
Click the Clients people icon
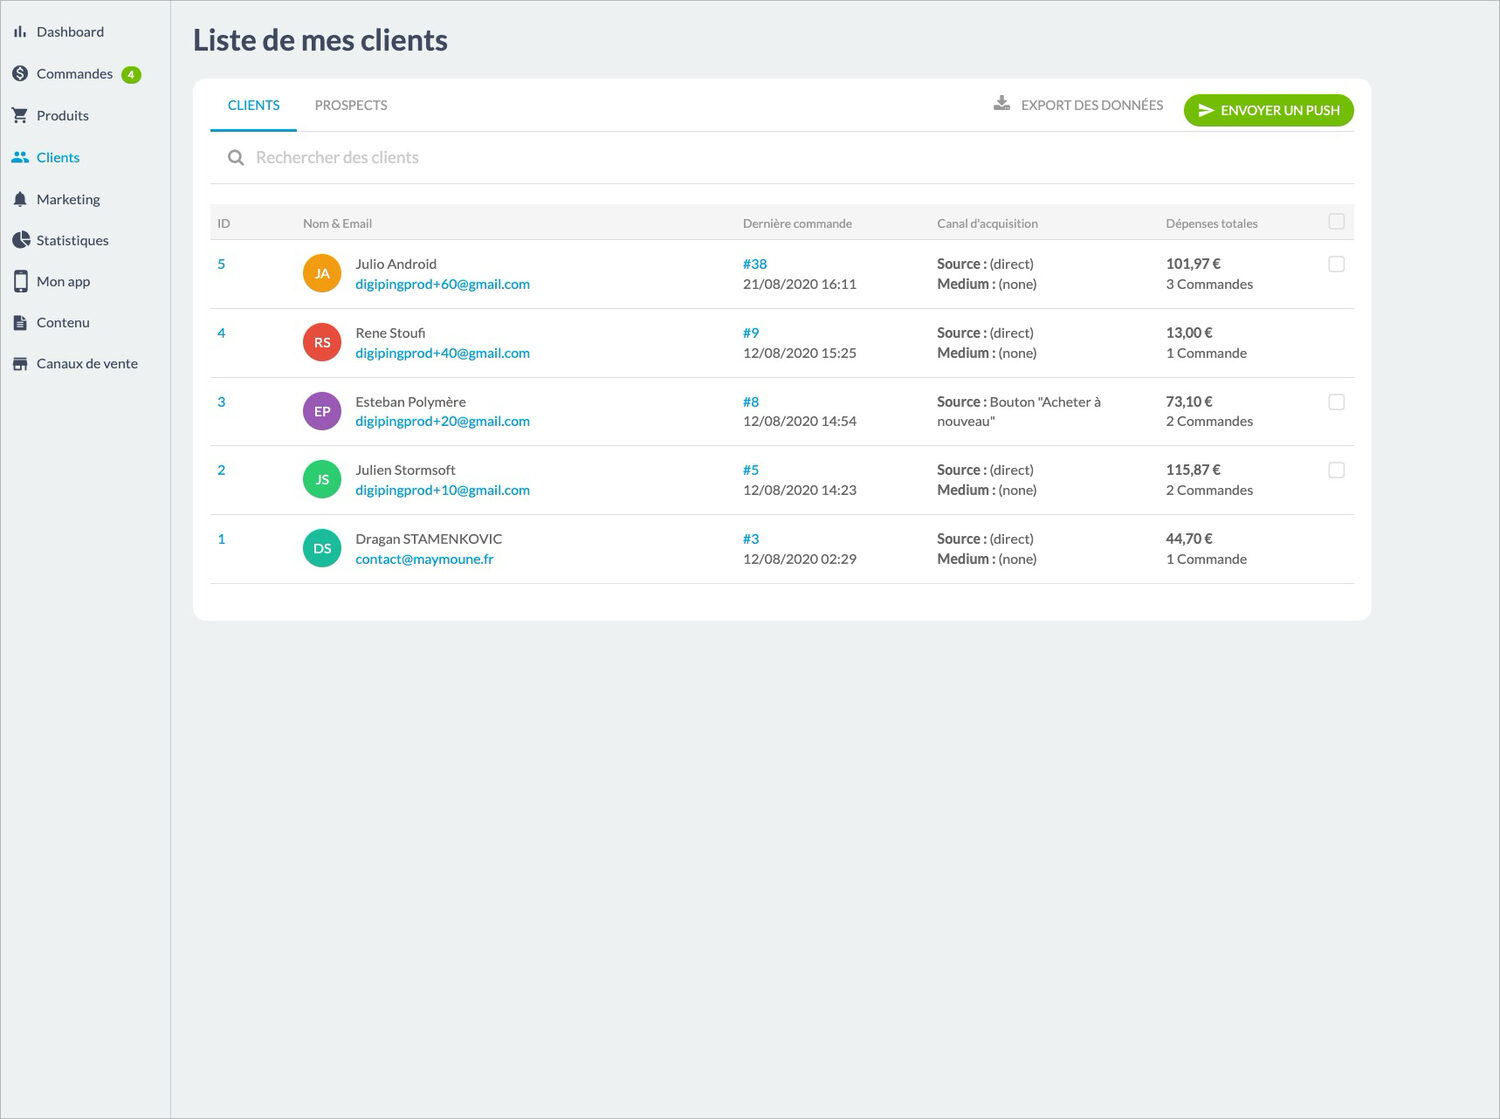tap(20, 158)
